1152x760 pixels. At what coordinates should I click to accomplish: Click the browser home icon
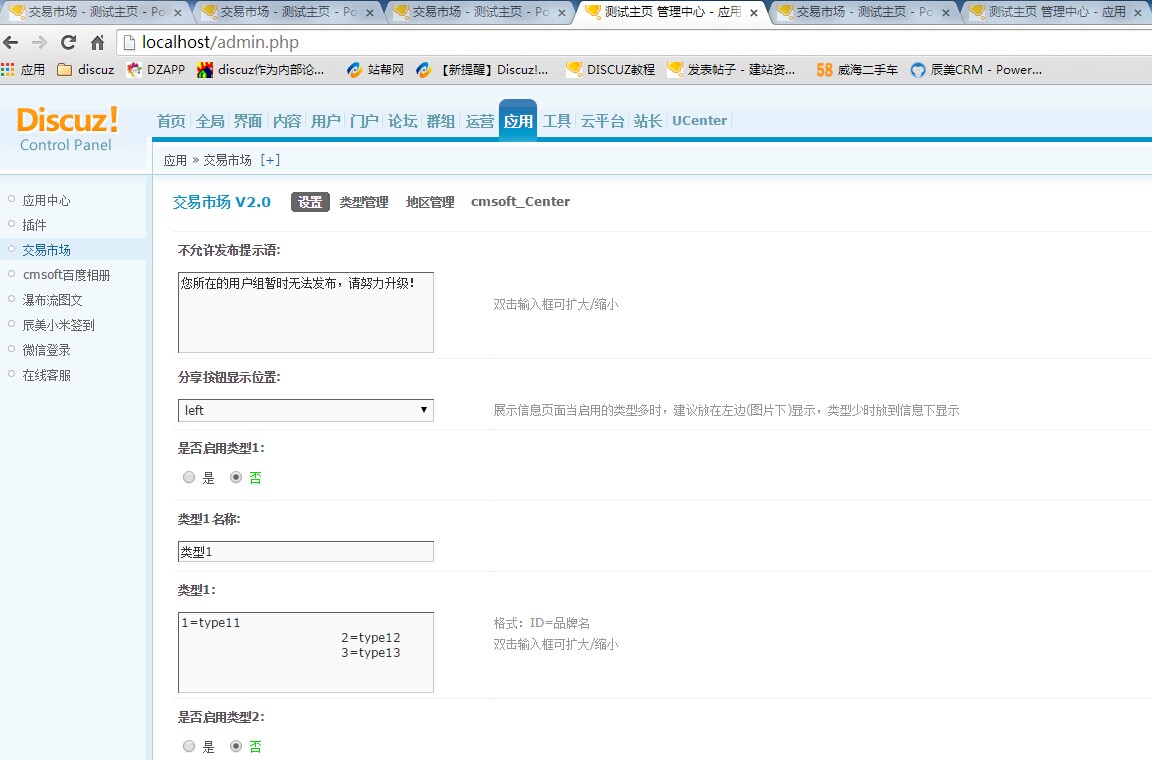97,43
